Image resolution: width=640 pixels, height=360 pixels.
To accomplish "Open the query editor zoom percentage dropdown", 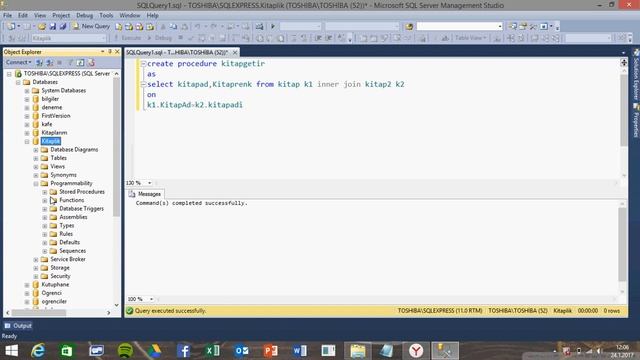I will pyautogui.click(x=150, y=183).
